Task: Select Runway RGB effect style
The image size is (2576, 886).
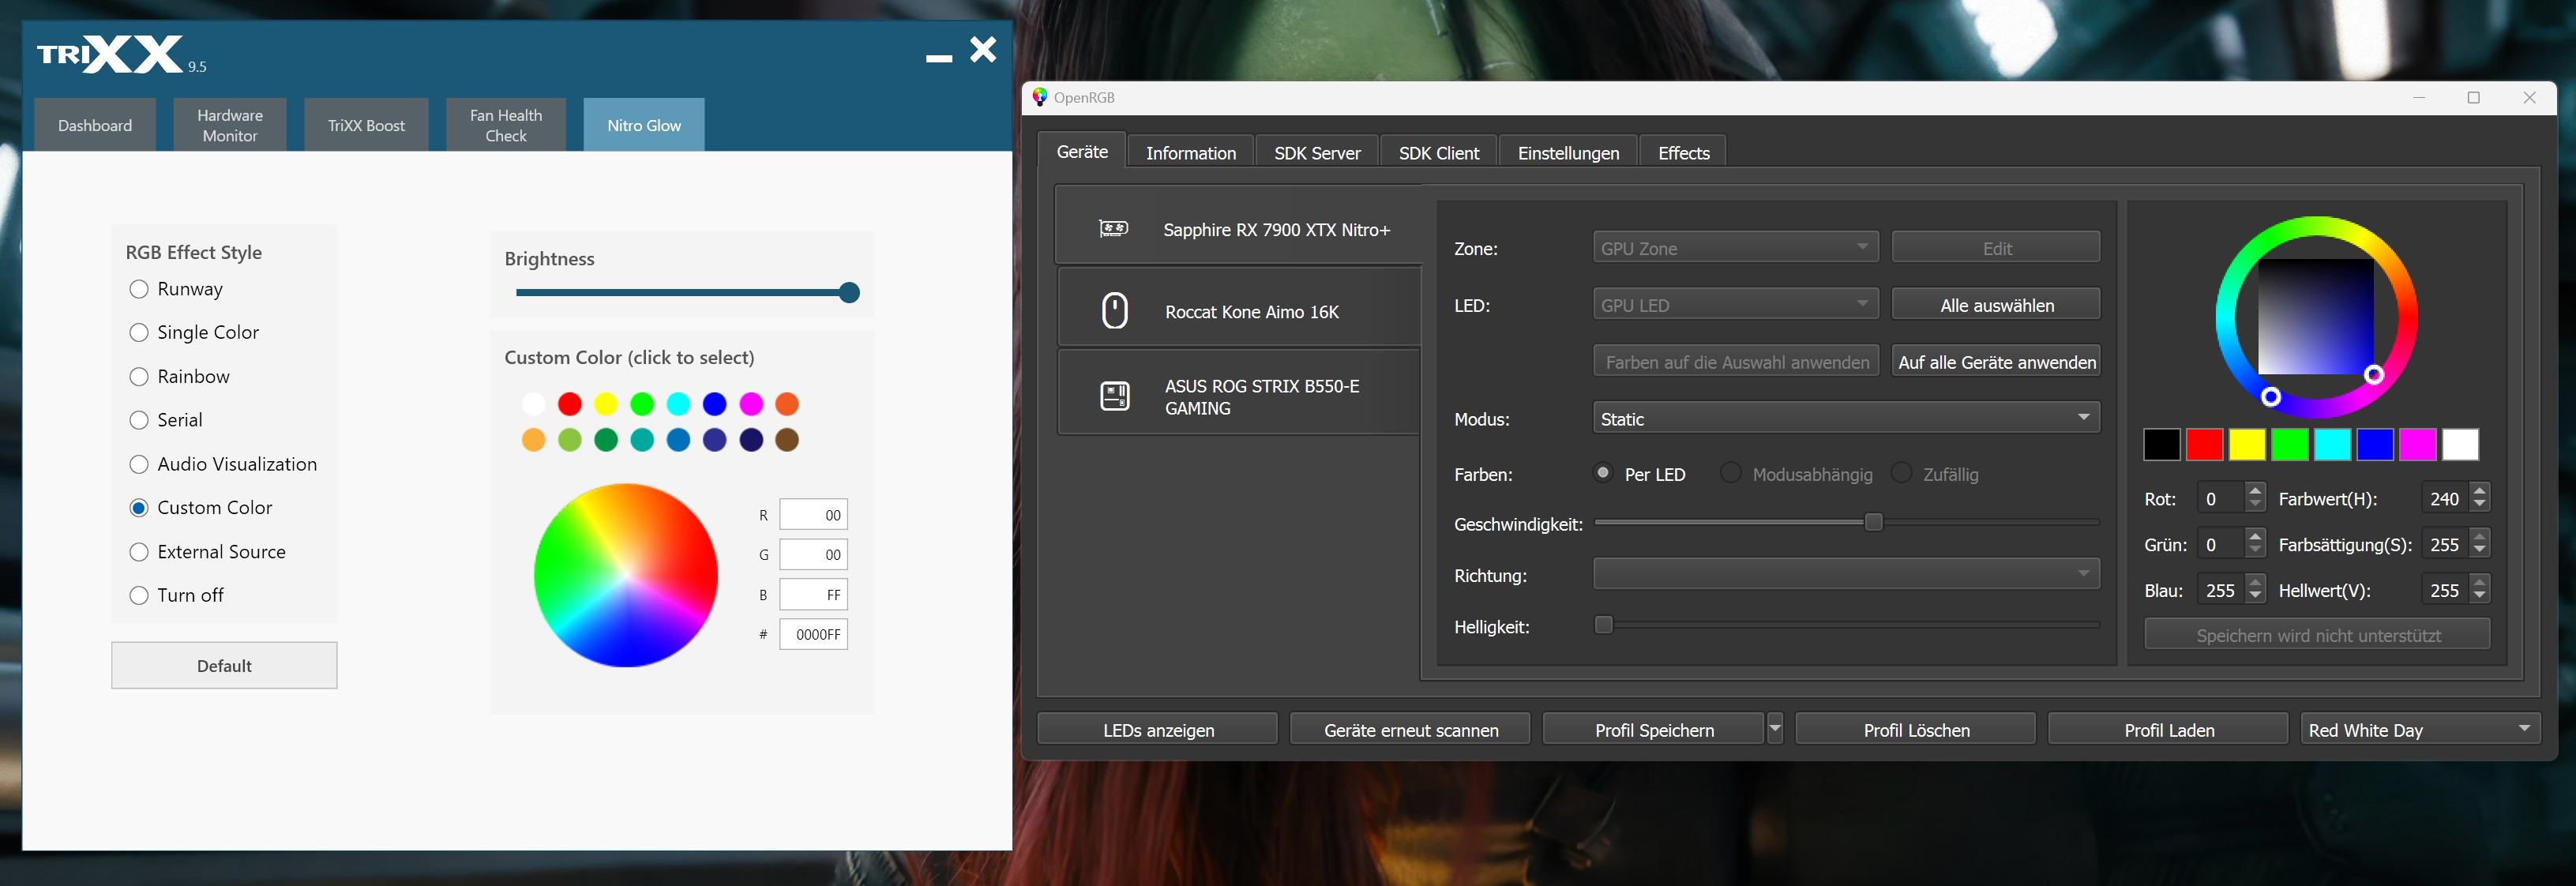Action: point(139,289)
